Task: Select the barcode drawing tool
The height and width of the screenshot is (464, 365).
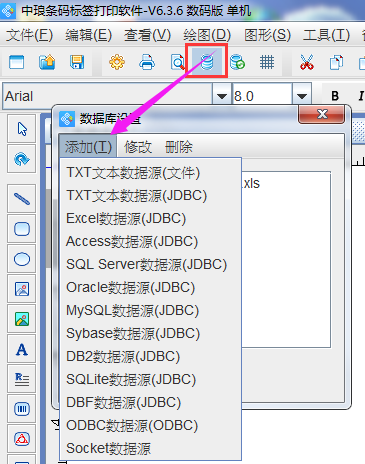Action: point(22,409)
